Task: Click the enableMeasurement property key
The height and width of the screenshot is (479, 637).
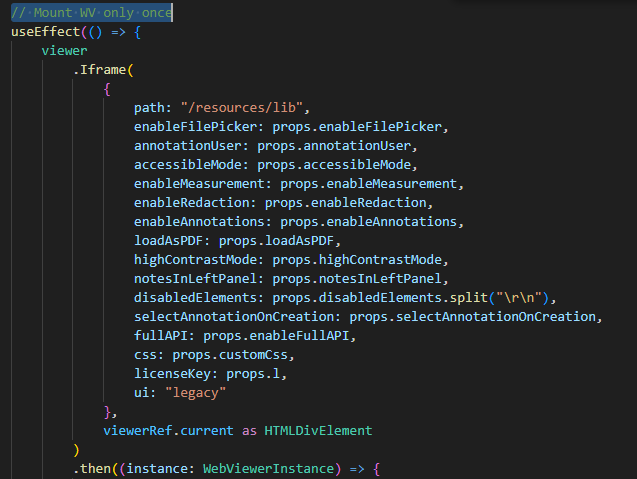Action: click(x=199, y=184)
